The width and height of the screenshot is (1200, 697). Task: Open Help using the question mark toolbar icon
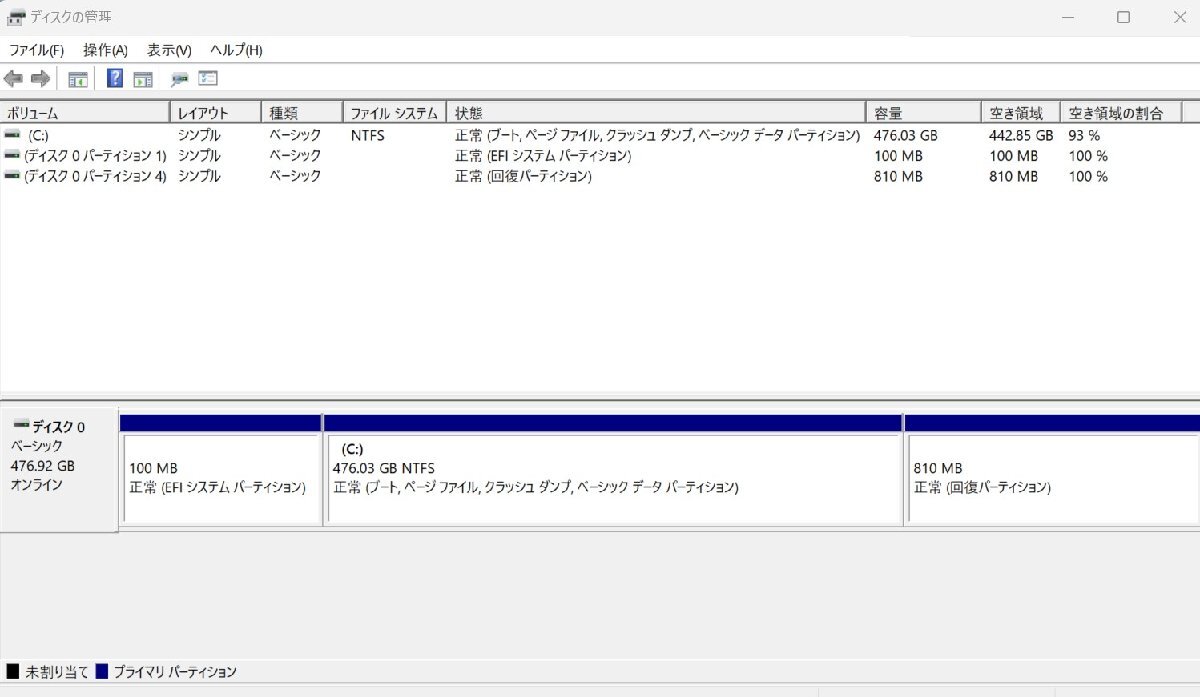click(x=113, y=77)
